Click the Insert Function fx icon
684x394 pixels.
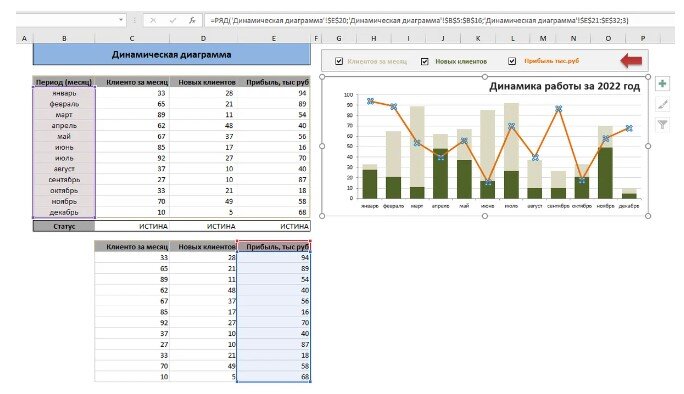(x=192, y=20)
